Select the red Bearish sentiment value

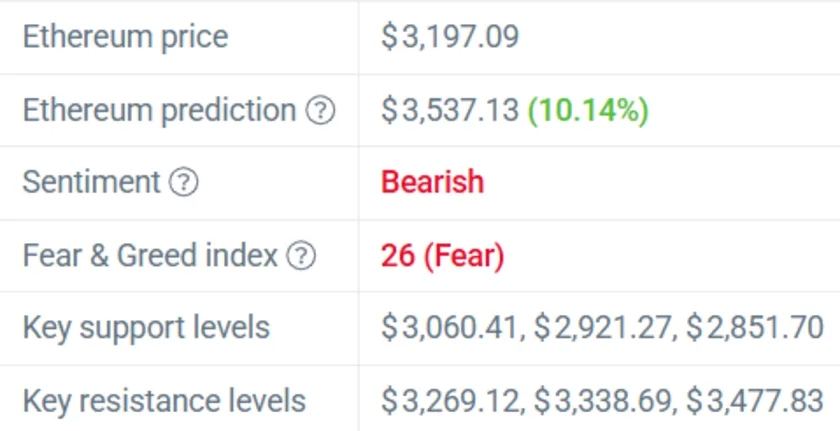pos(432,183)
